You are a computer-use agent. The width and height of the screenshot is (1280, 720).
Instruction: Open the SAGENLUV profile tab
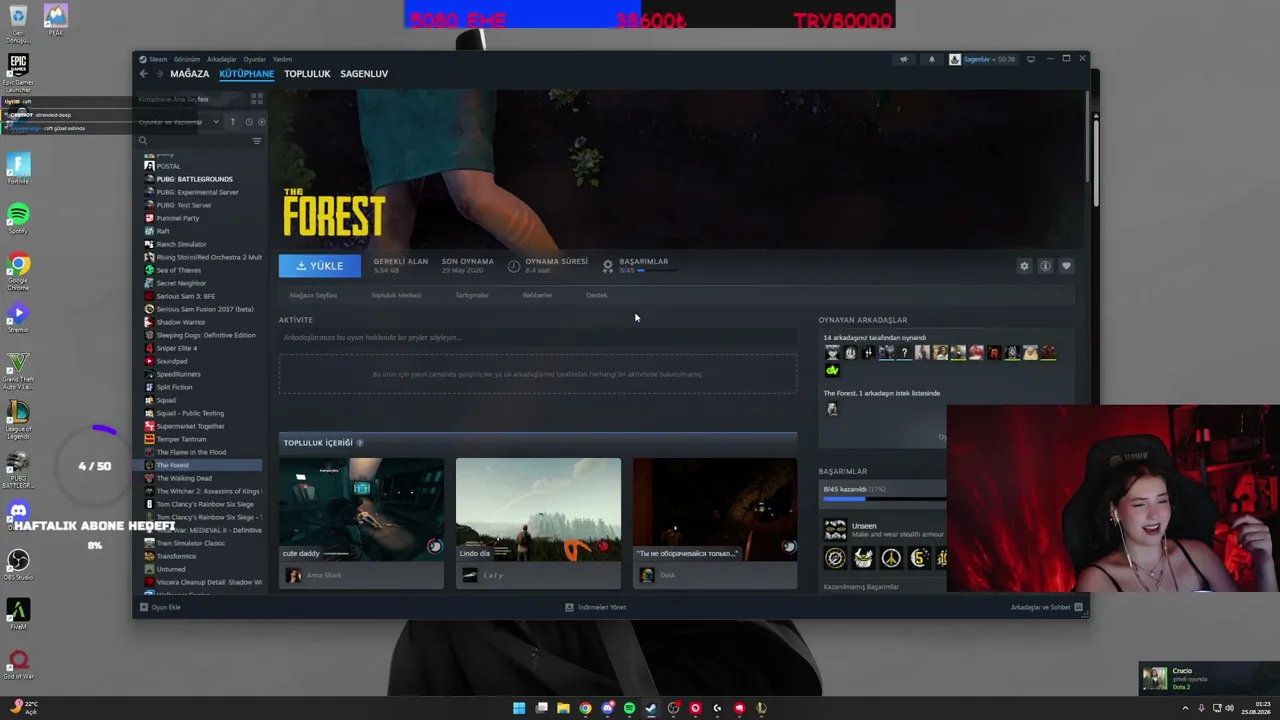point(364,74)
